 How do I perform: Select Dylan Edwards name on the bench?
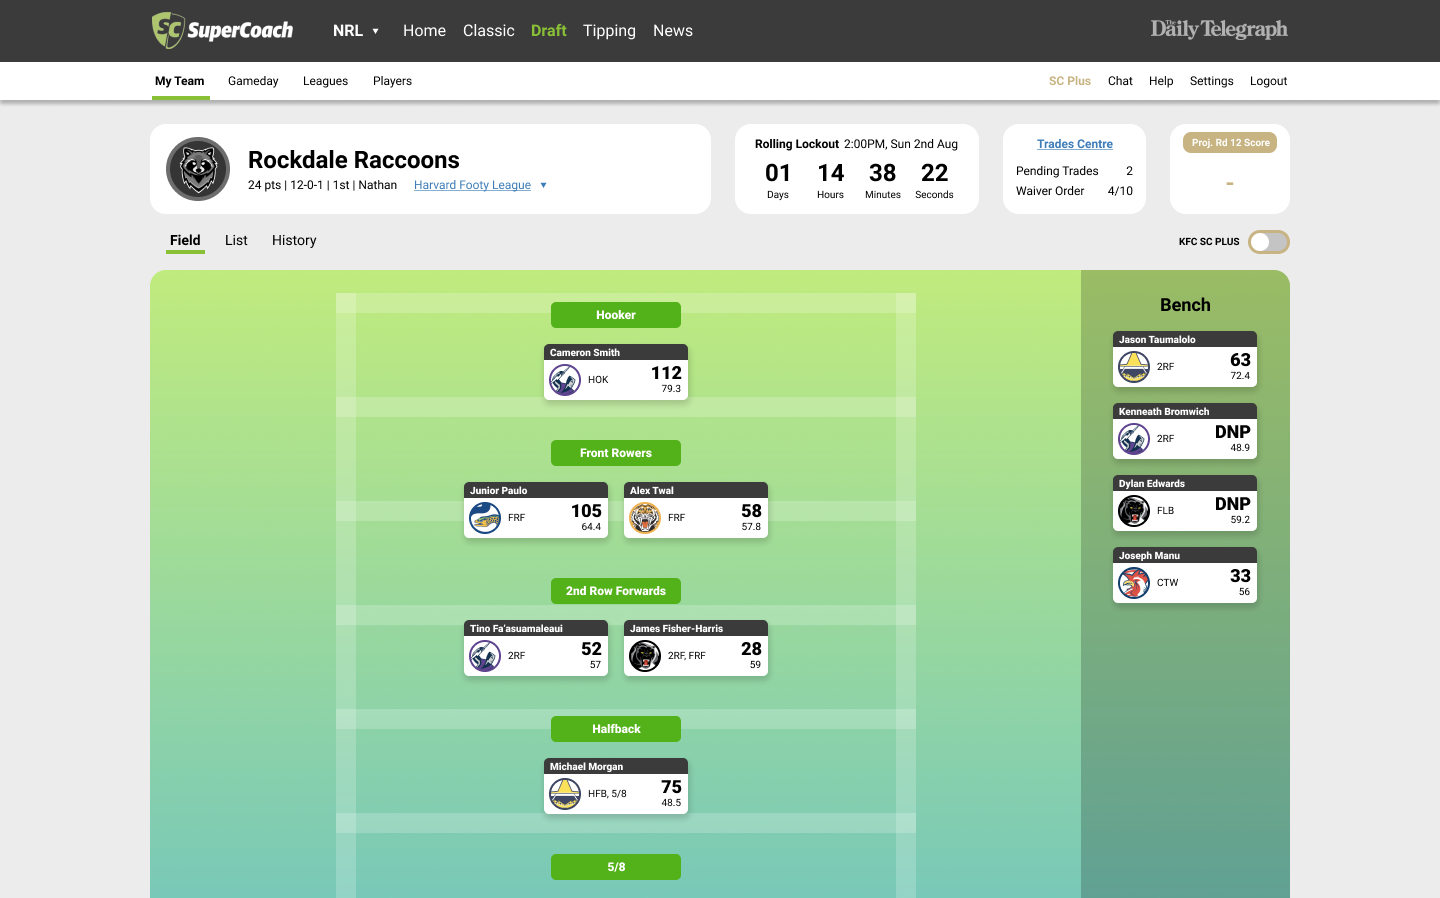pos(1152,484)
